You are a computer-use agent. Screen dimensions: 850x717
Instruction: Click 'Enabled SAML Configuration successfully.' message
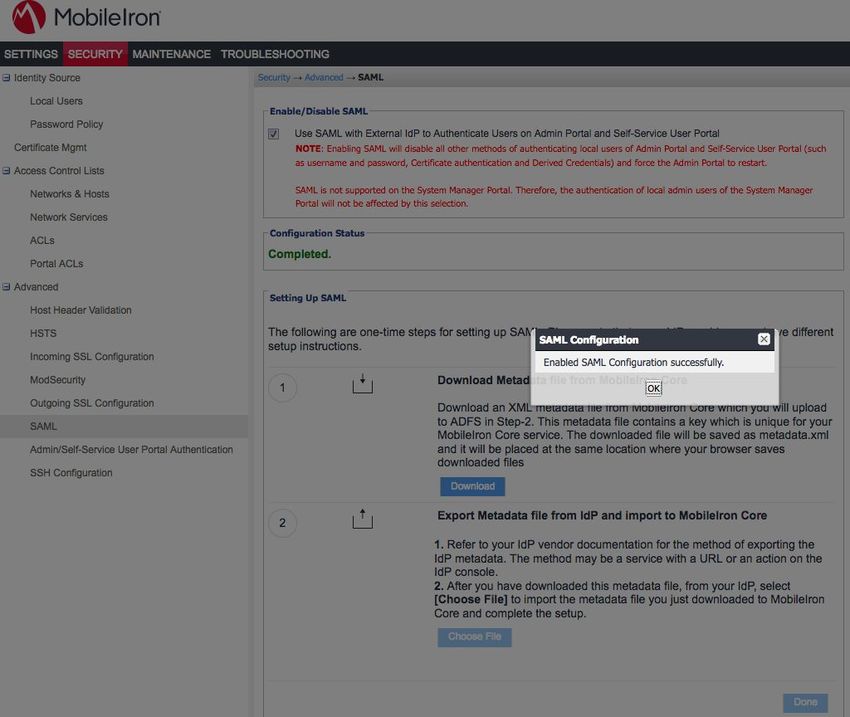[634, 363]
